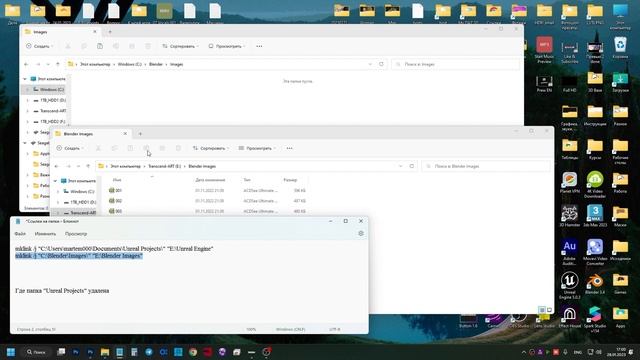
Task: Click Этот компьютер breadcrumb in Blender Images window
Action: point(125,166)
